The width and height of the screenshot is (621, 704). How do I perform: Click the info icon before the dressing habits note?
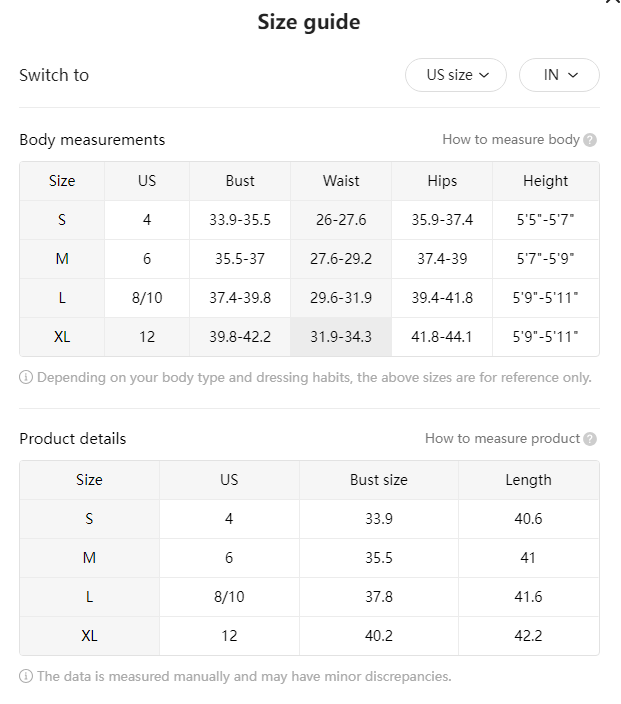pos(26,377)
